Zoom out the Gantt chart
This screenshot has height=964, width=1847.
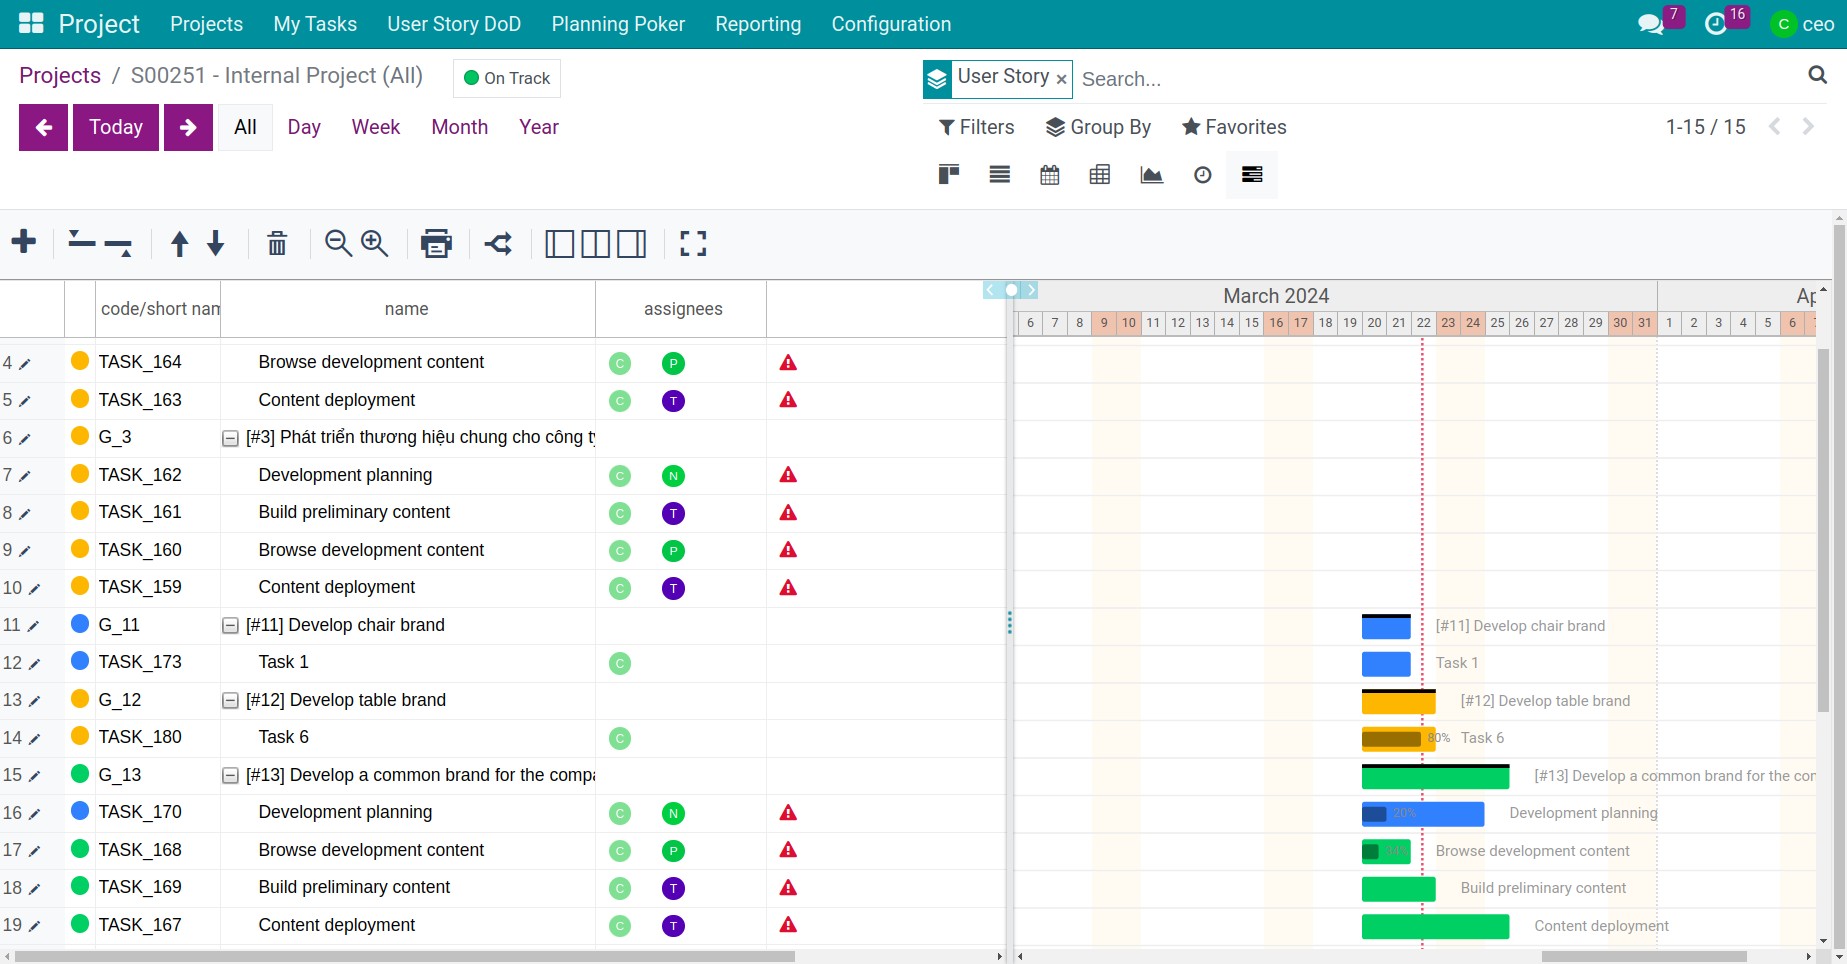coord(338,243)
